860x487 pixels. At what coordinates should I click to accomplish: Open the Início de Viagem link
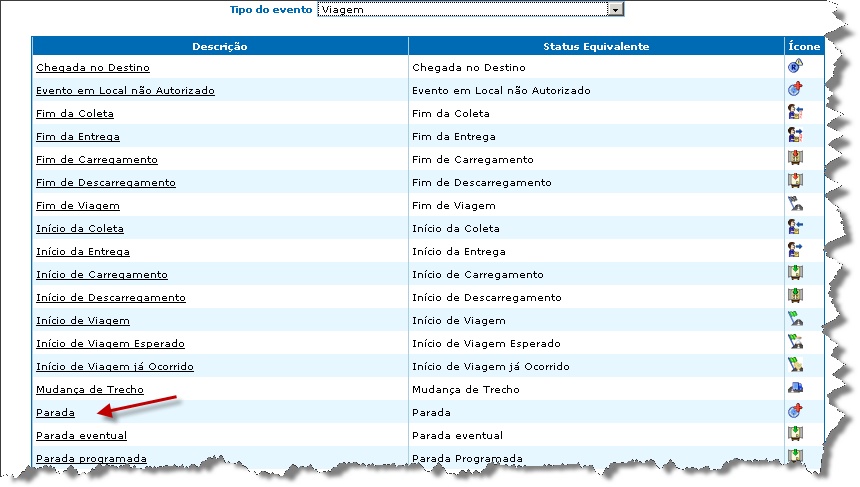[83, 321]
